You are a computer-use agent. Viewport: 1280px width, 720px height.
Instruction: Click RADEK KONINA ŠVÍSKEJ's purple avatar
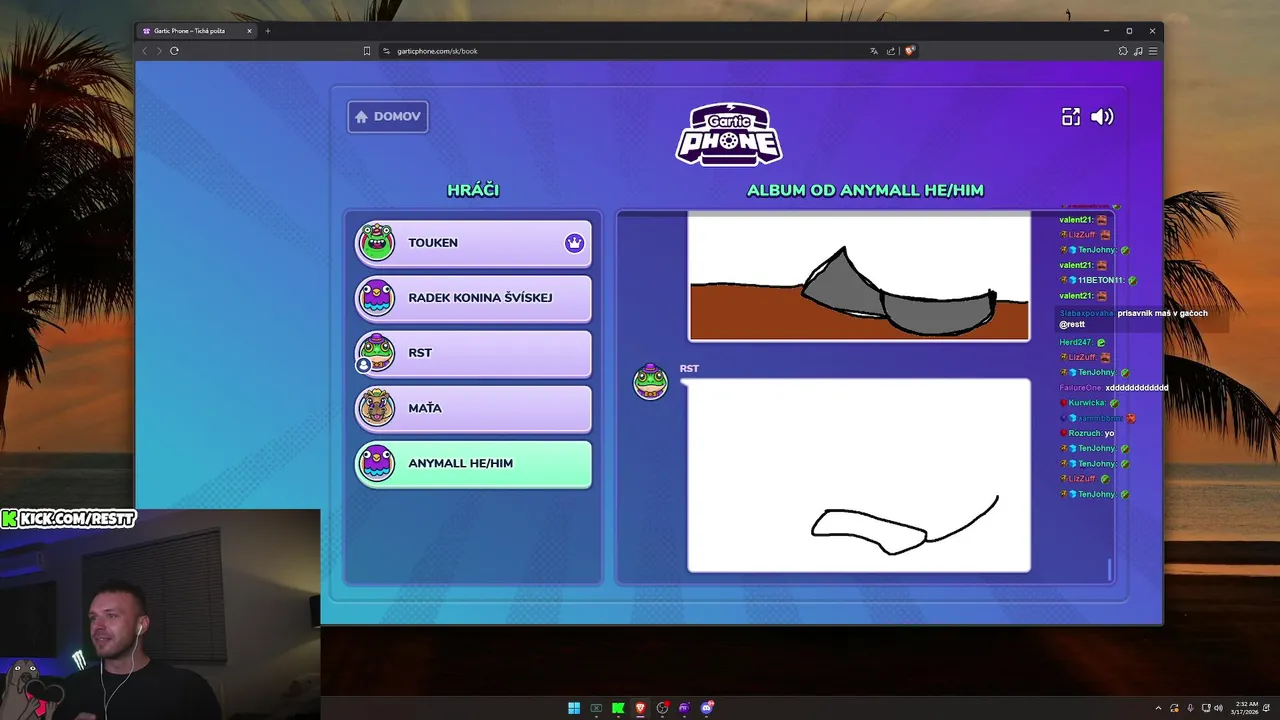[x=377, y=297]
